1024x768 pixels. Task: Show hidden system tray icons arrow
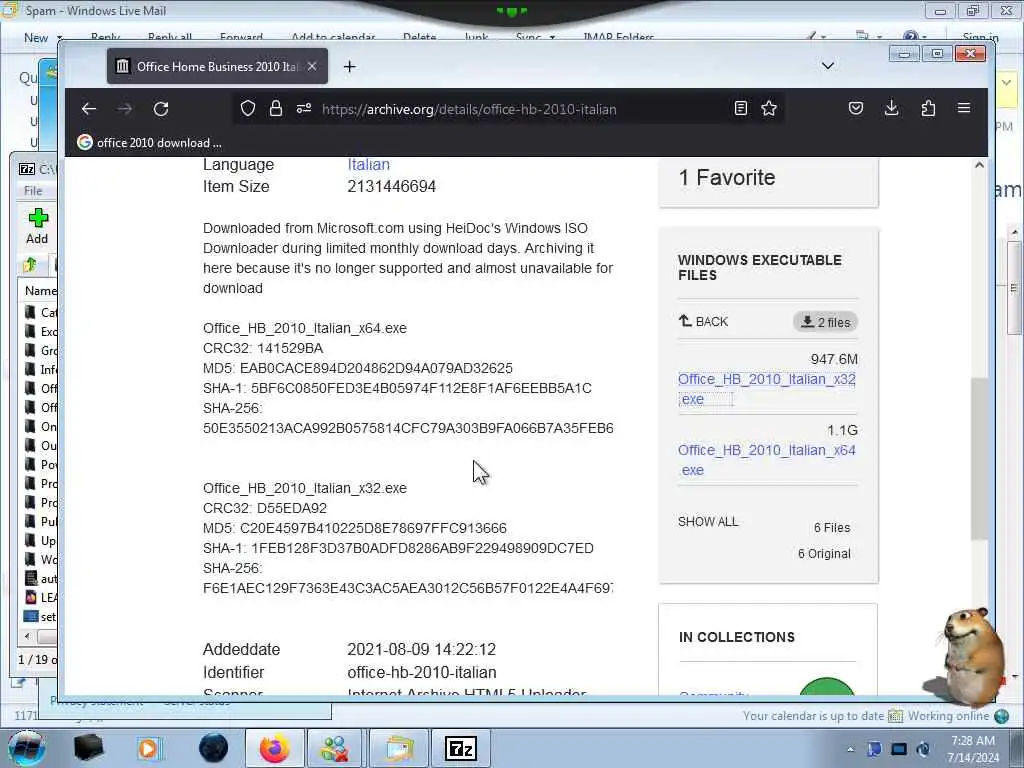850,749
